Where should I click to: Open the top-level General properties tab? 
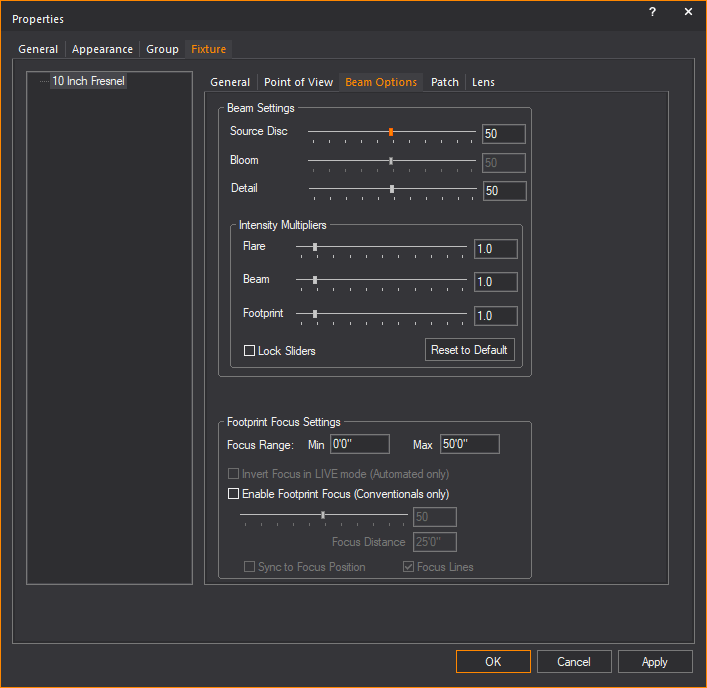tap(38, 49)
